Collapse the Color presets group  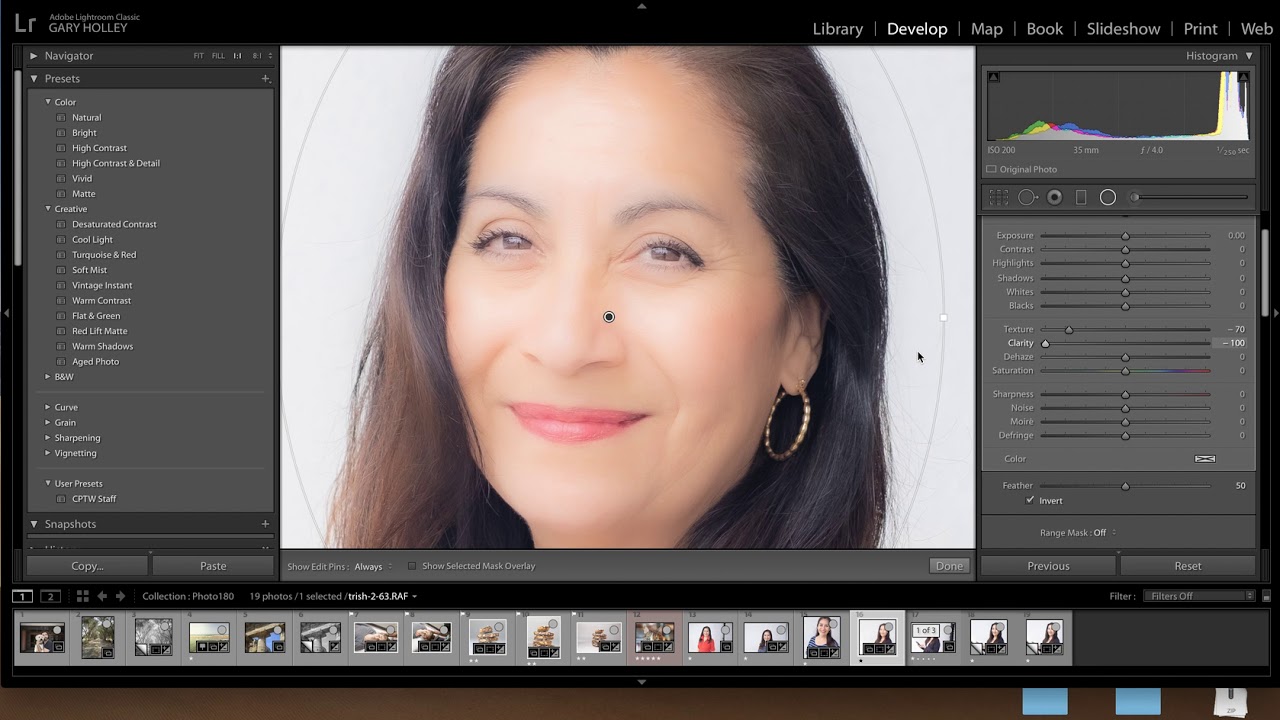pos(48,102)
